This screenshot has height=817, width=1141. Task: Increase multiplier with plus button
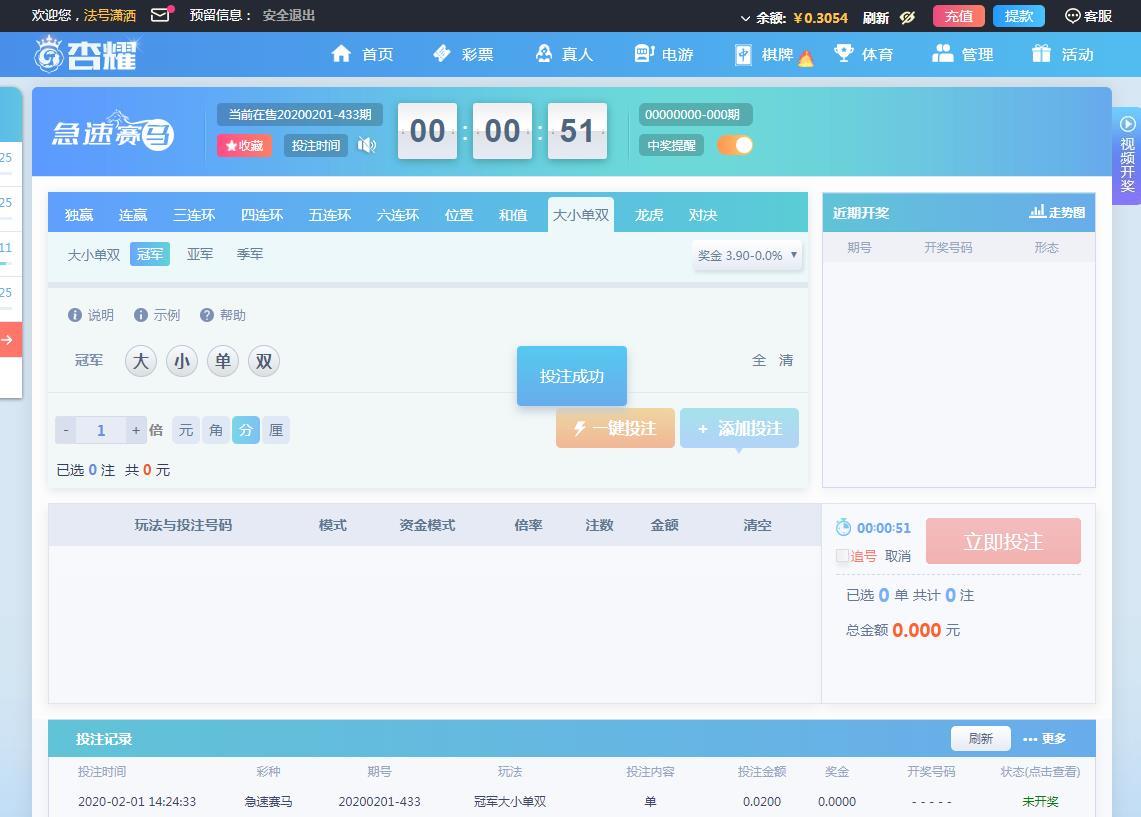[x=135, y=430]
